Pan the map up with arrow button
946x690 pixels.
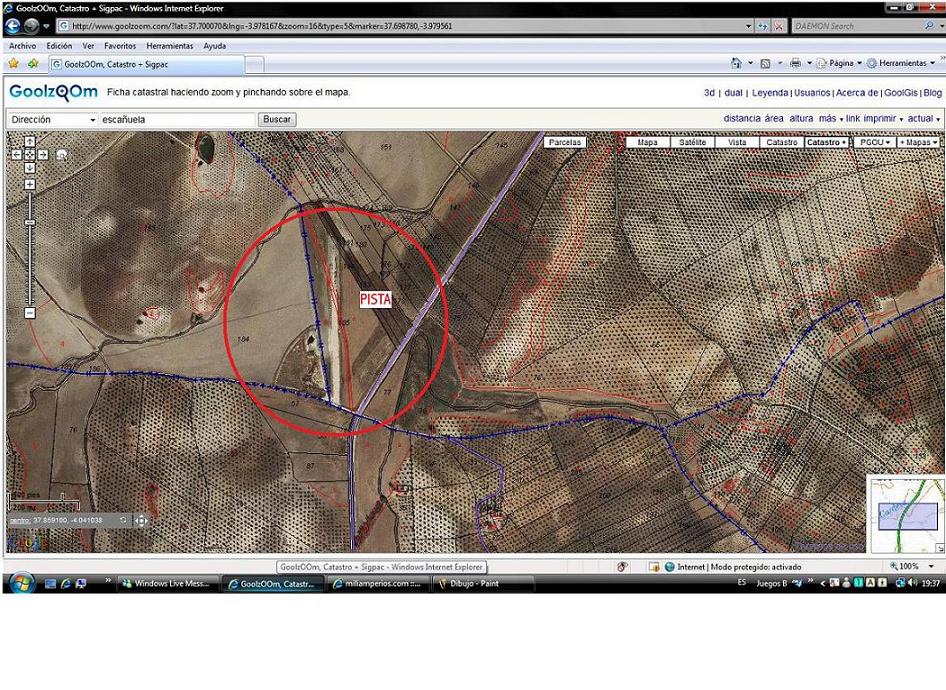[29, 143]
